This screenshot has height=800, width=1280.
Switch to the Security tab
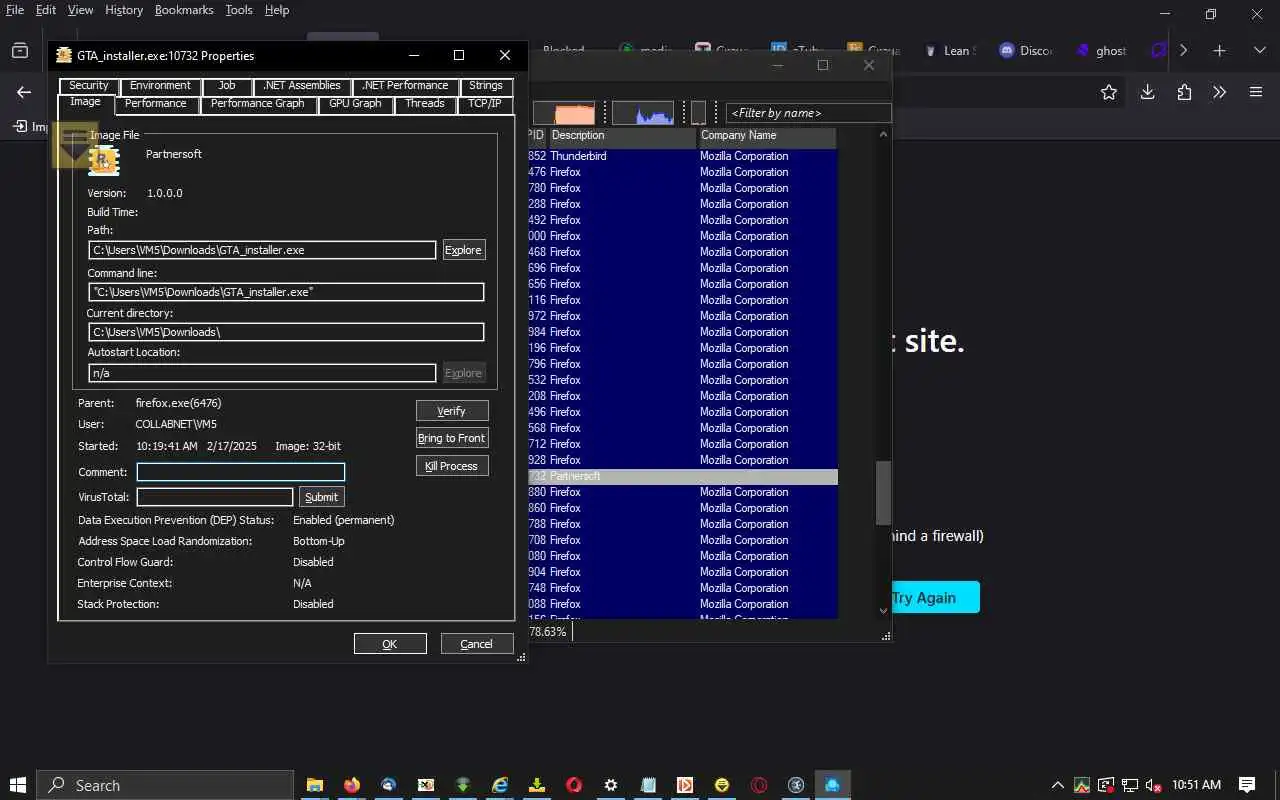coord(89,86)
